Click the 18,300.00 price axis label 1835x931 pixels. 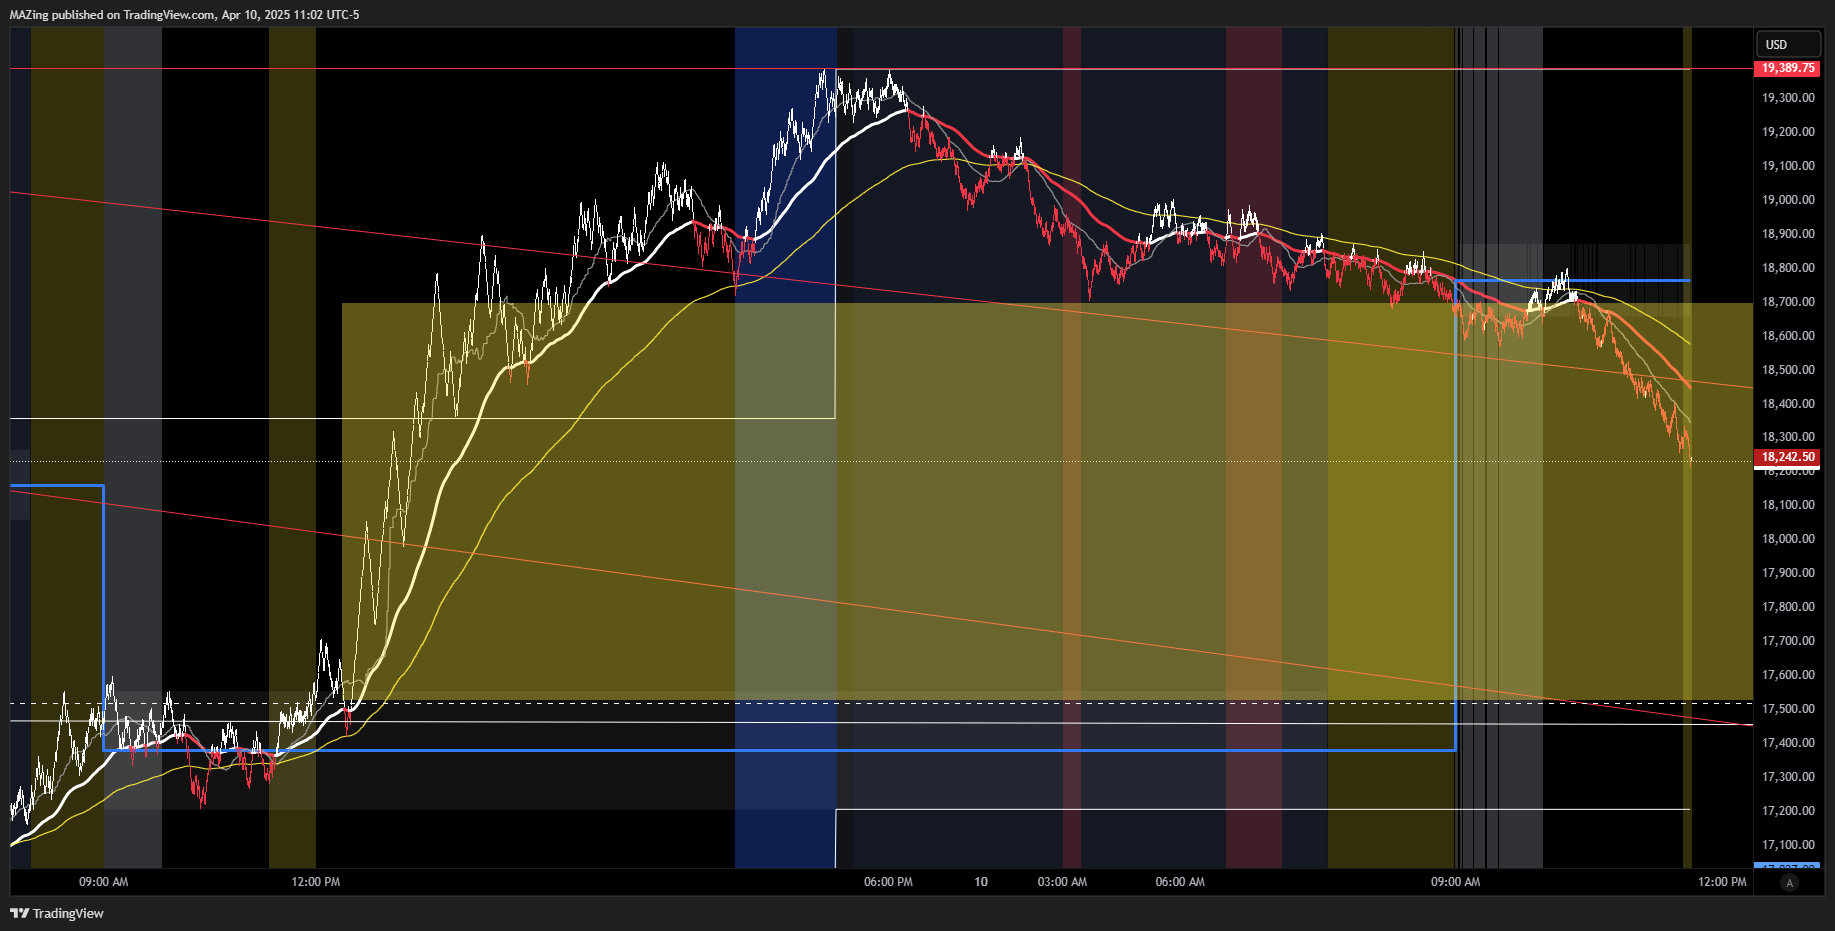pyautogui.click(x=1788, y=437)
